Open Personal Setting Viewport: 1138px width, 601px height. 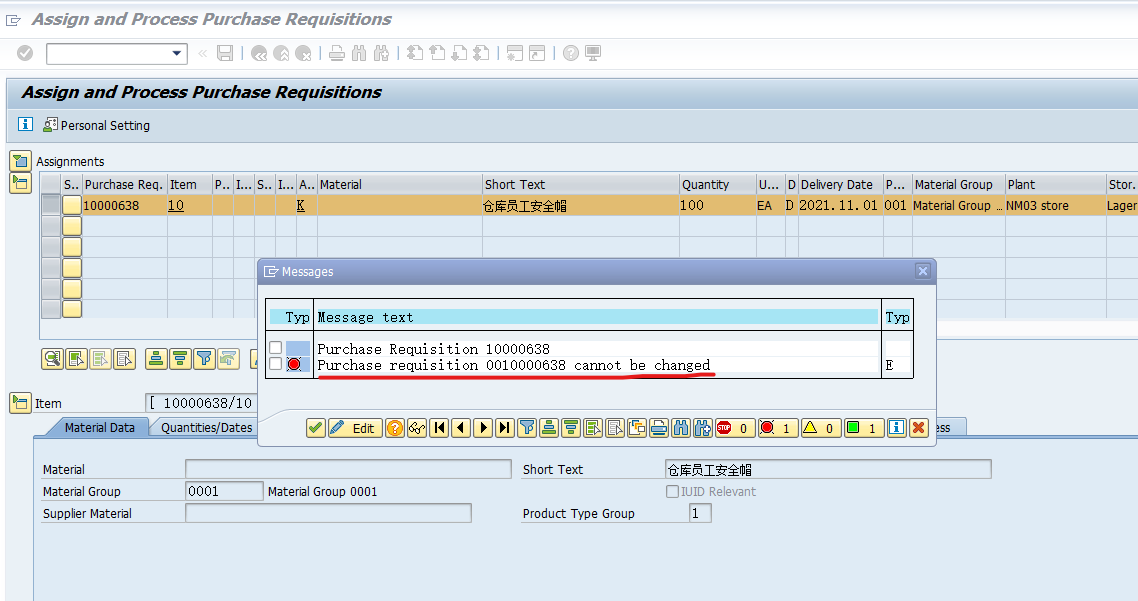97,125
